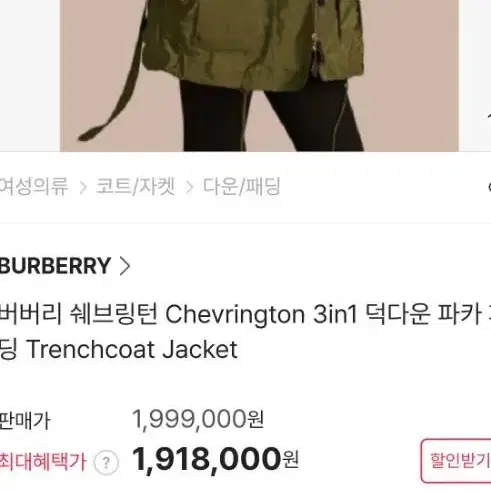This screenshot has height=491, width=491.
Task: Click the 판매가 label
Action: coord(25,421)
